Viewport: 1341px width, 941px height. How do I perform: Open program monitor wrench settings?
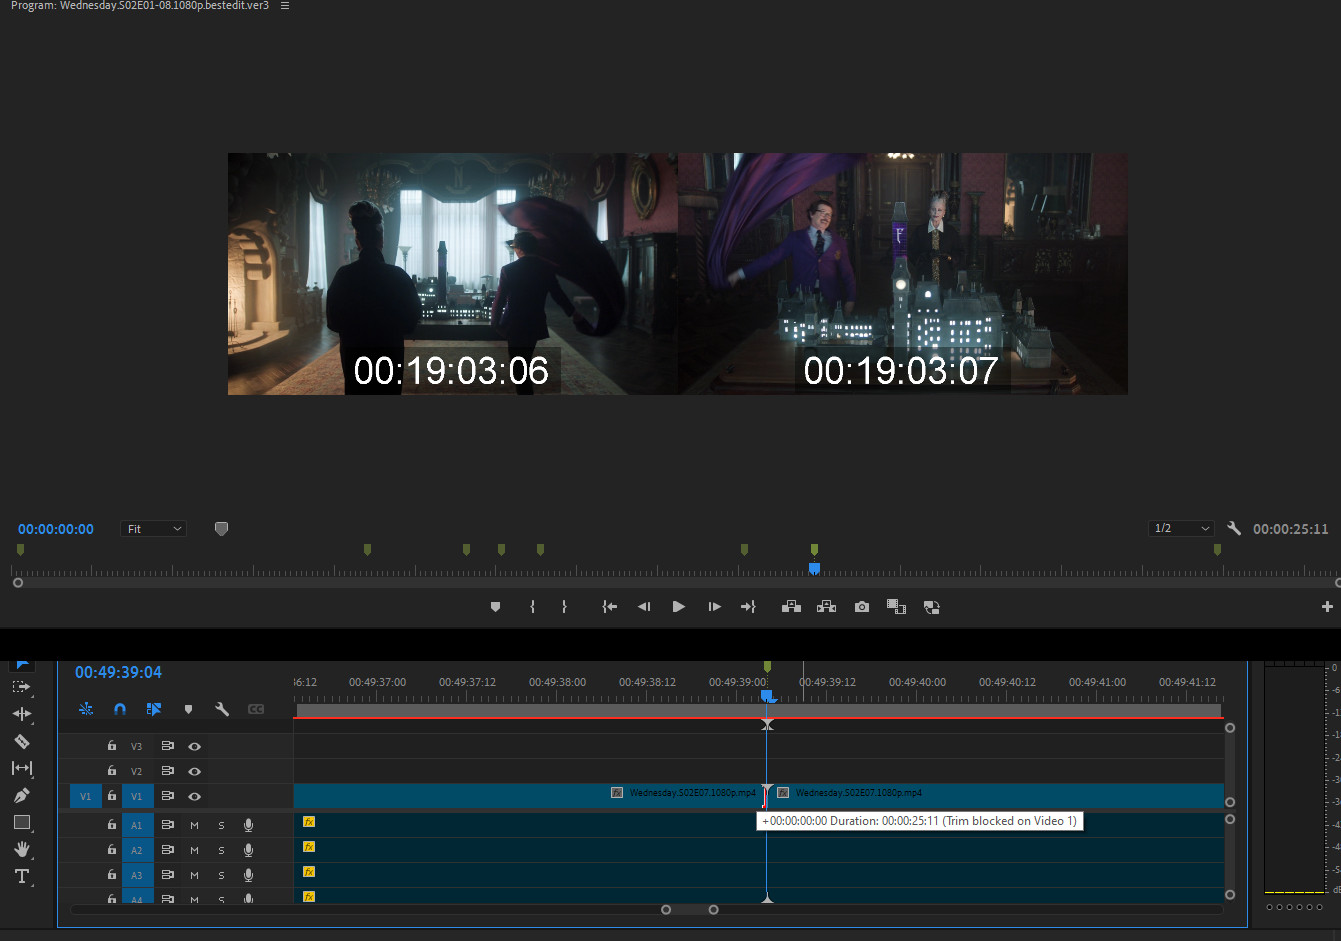click(1234, 529)
